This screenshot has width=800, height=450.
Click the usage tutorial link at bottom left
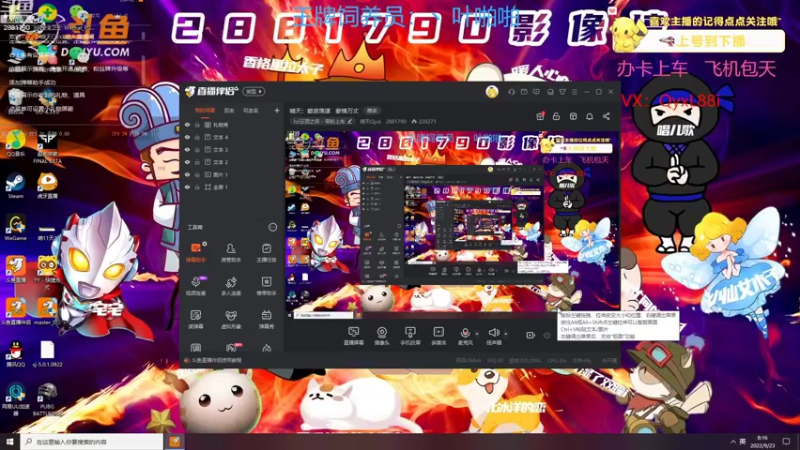(213, 360)
